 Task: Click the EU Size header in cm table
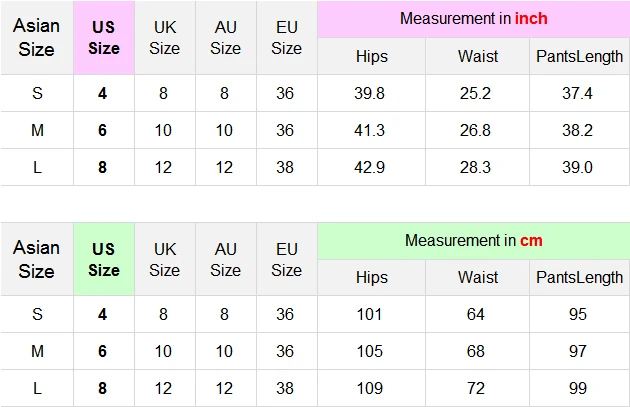[286, 260]
